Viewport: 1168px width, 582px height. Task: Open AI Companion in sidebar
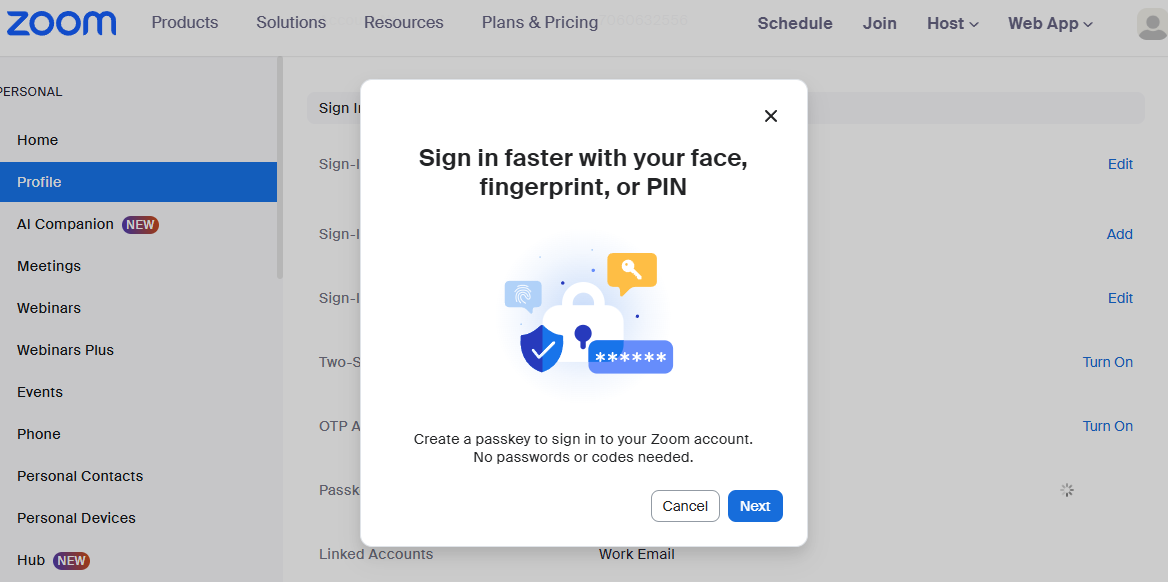click(x=66, y=224)
